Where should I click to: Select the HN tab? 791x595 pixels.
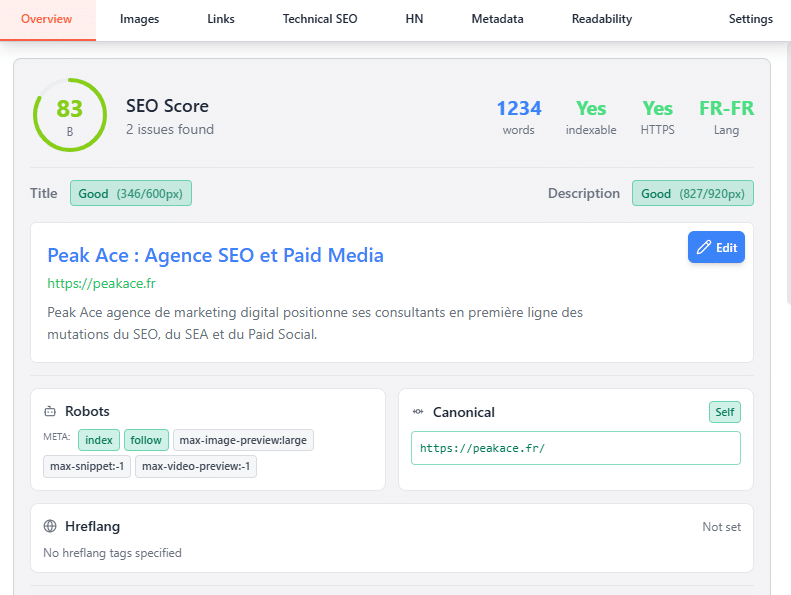click(x=414, y=19)
